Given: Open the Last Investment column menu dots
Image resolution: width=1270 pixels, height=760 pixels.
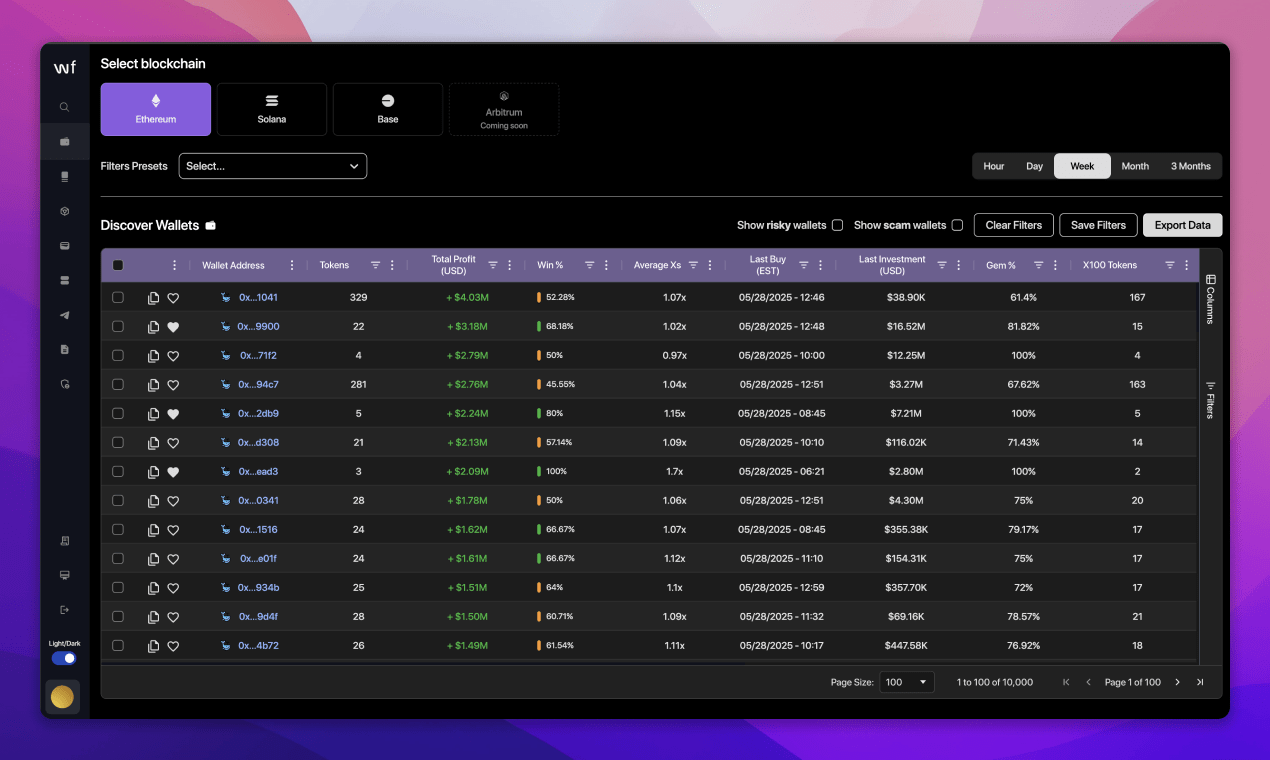Looking at the screenshot, I should [x=958, y=265].
